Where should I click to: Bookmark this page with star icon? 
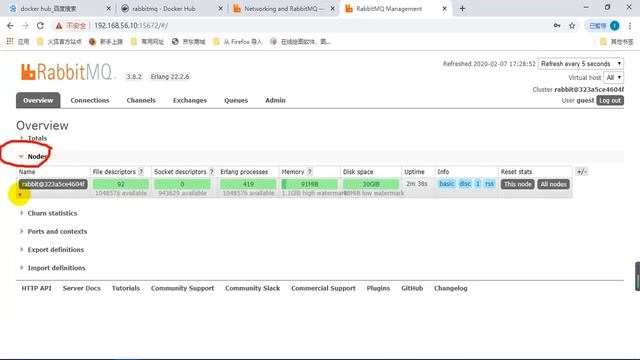572,26
